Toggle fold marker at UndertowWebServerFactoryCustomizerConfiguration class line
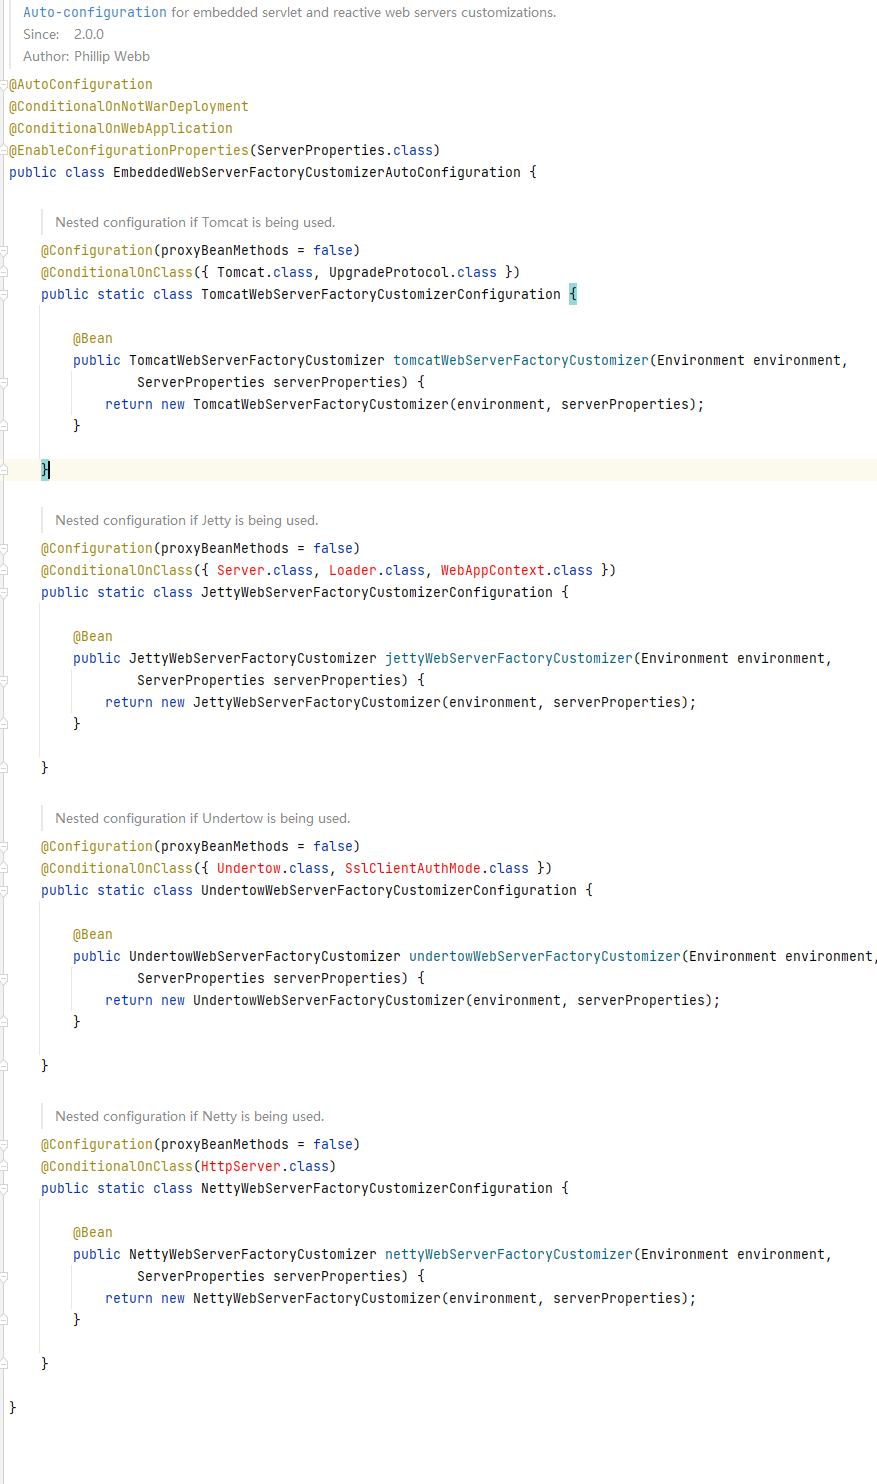This screenshot has width=877, height=1484. 4,891
